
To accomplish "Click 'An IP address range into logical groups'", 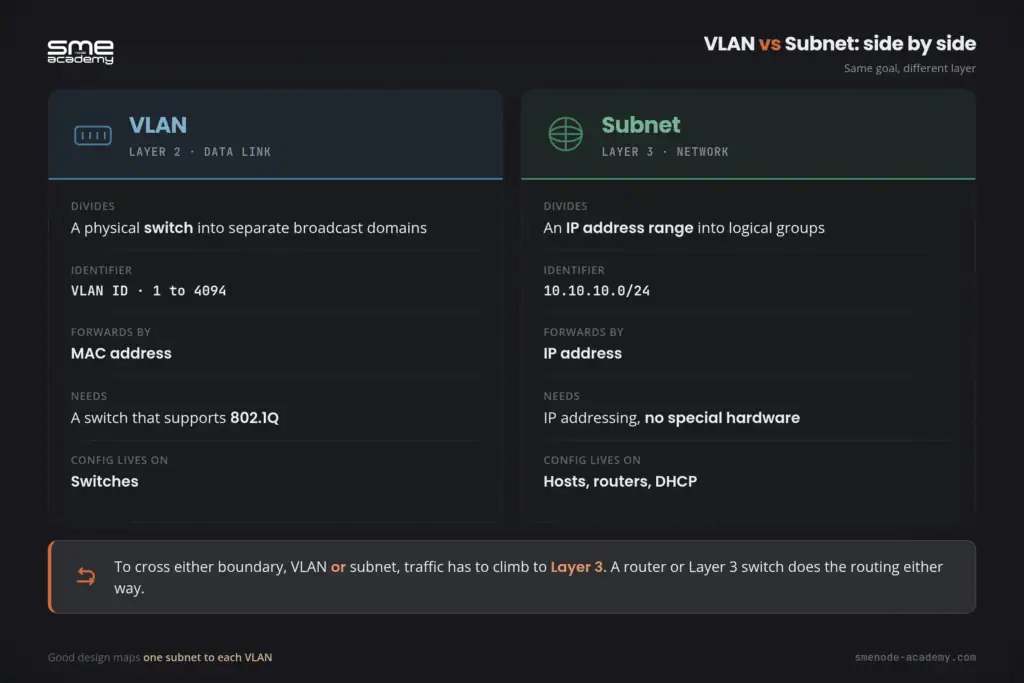I will tap(684, 228).
